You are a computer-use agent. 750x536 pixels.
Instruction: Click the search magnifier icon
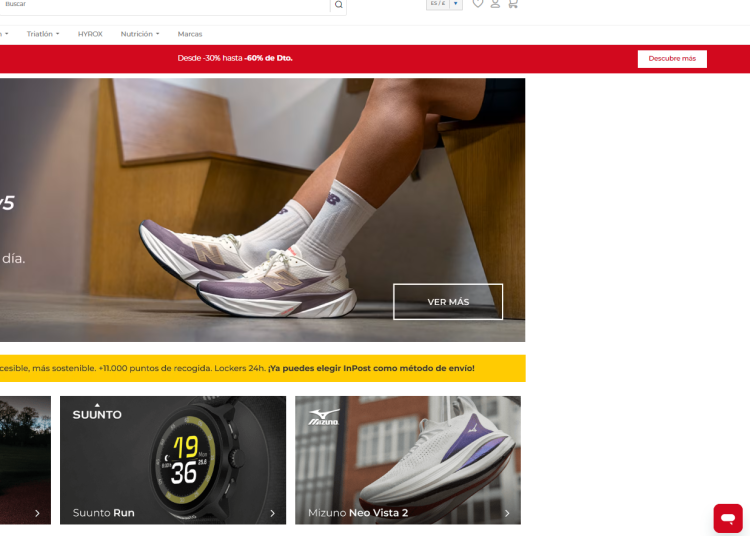coord(338,5)
